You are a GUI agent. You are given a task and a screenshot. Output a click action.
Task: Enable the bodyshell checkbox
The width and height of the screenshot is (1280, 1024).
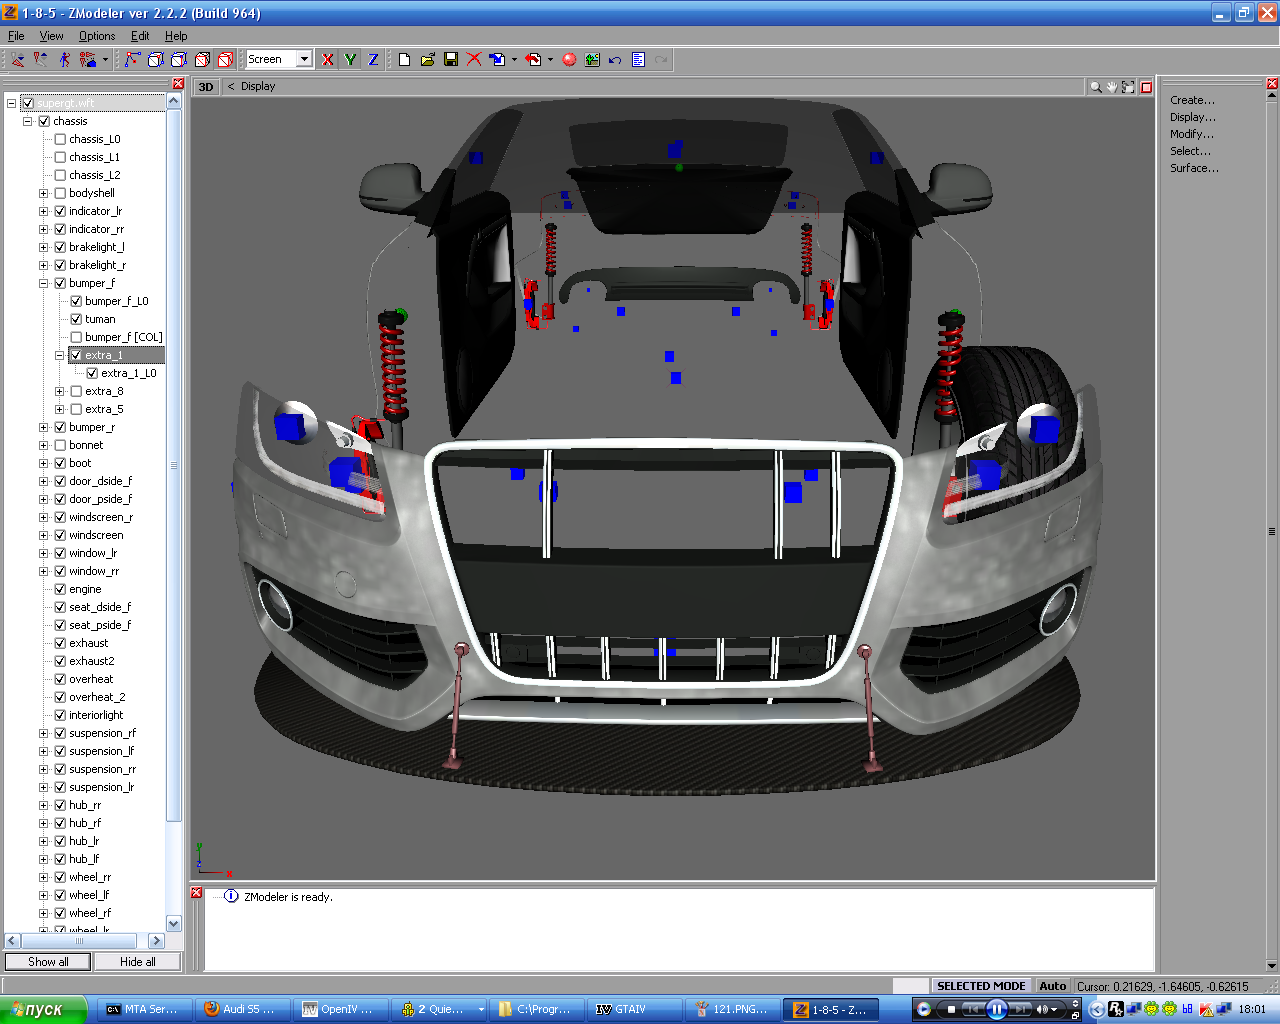60,193
